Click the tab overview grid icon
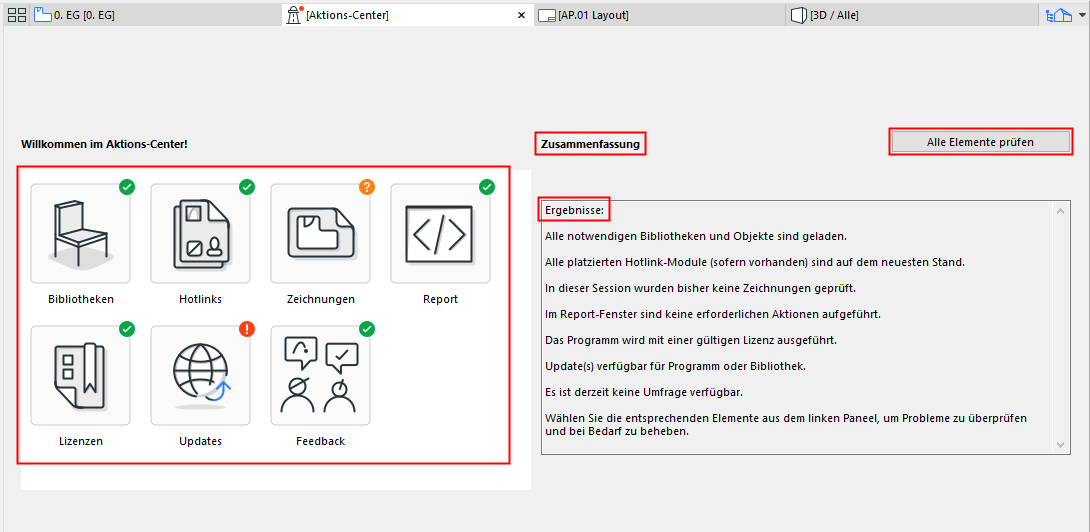Viewport: 1090px width, 532px height. [17, 15]
